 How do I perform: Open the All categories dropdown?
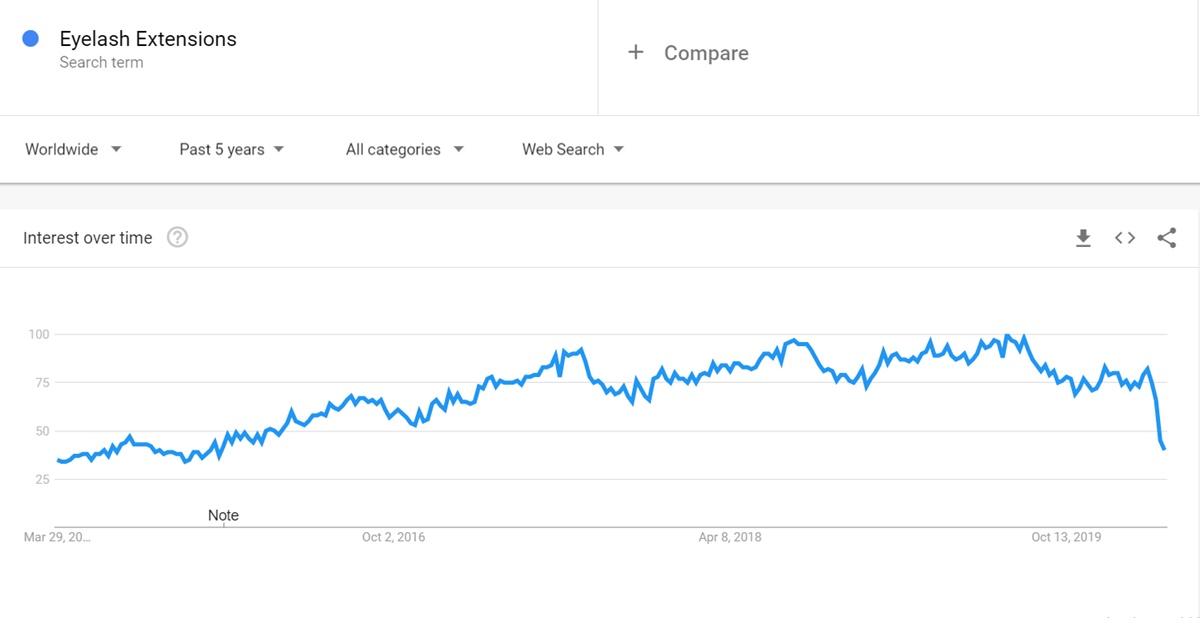[404, 149]
